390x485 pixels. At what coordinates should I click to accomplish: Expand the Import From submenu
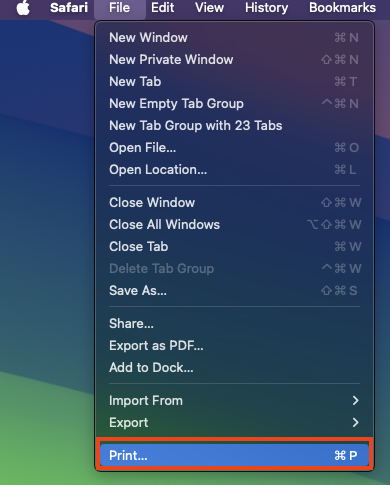tap(234, 401)
